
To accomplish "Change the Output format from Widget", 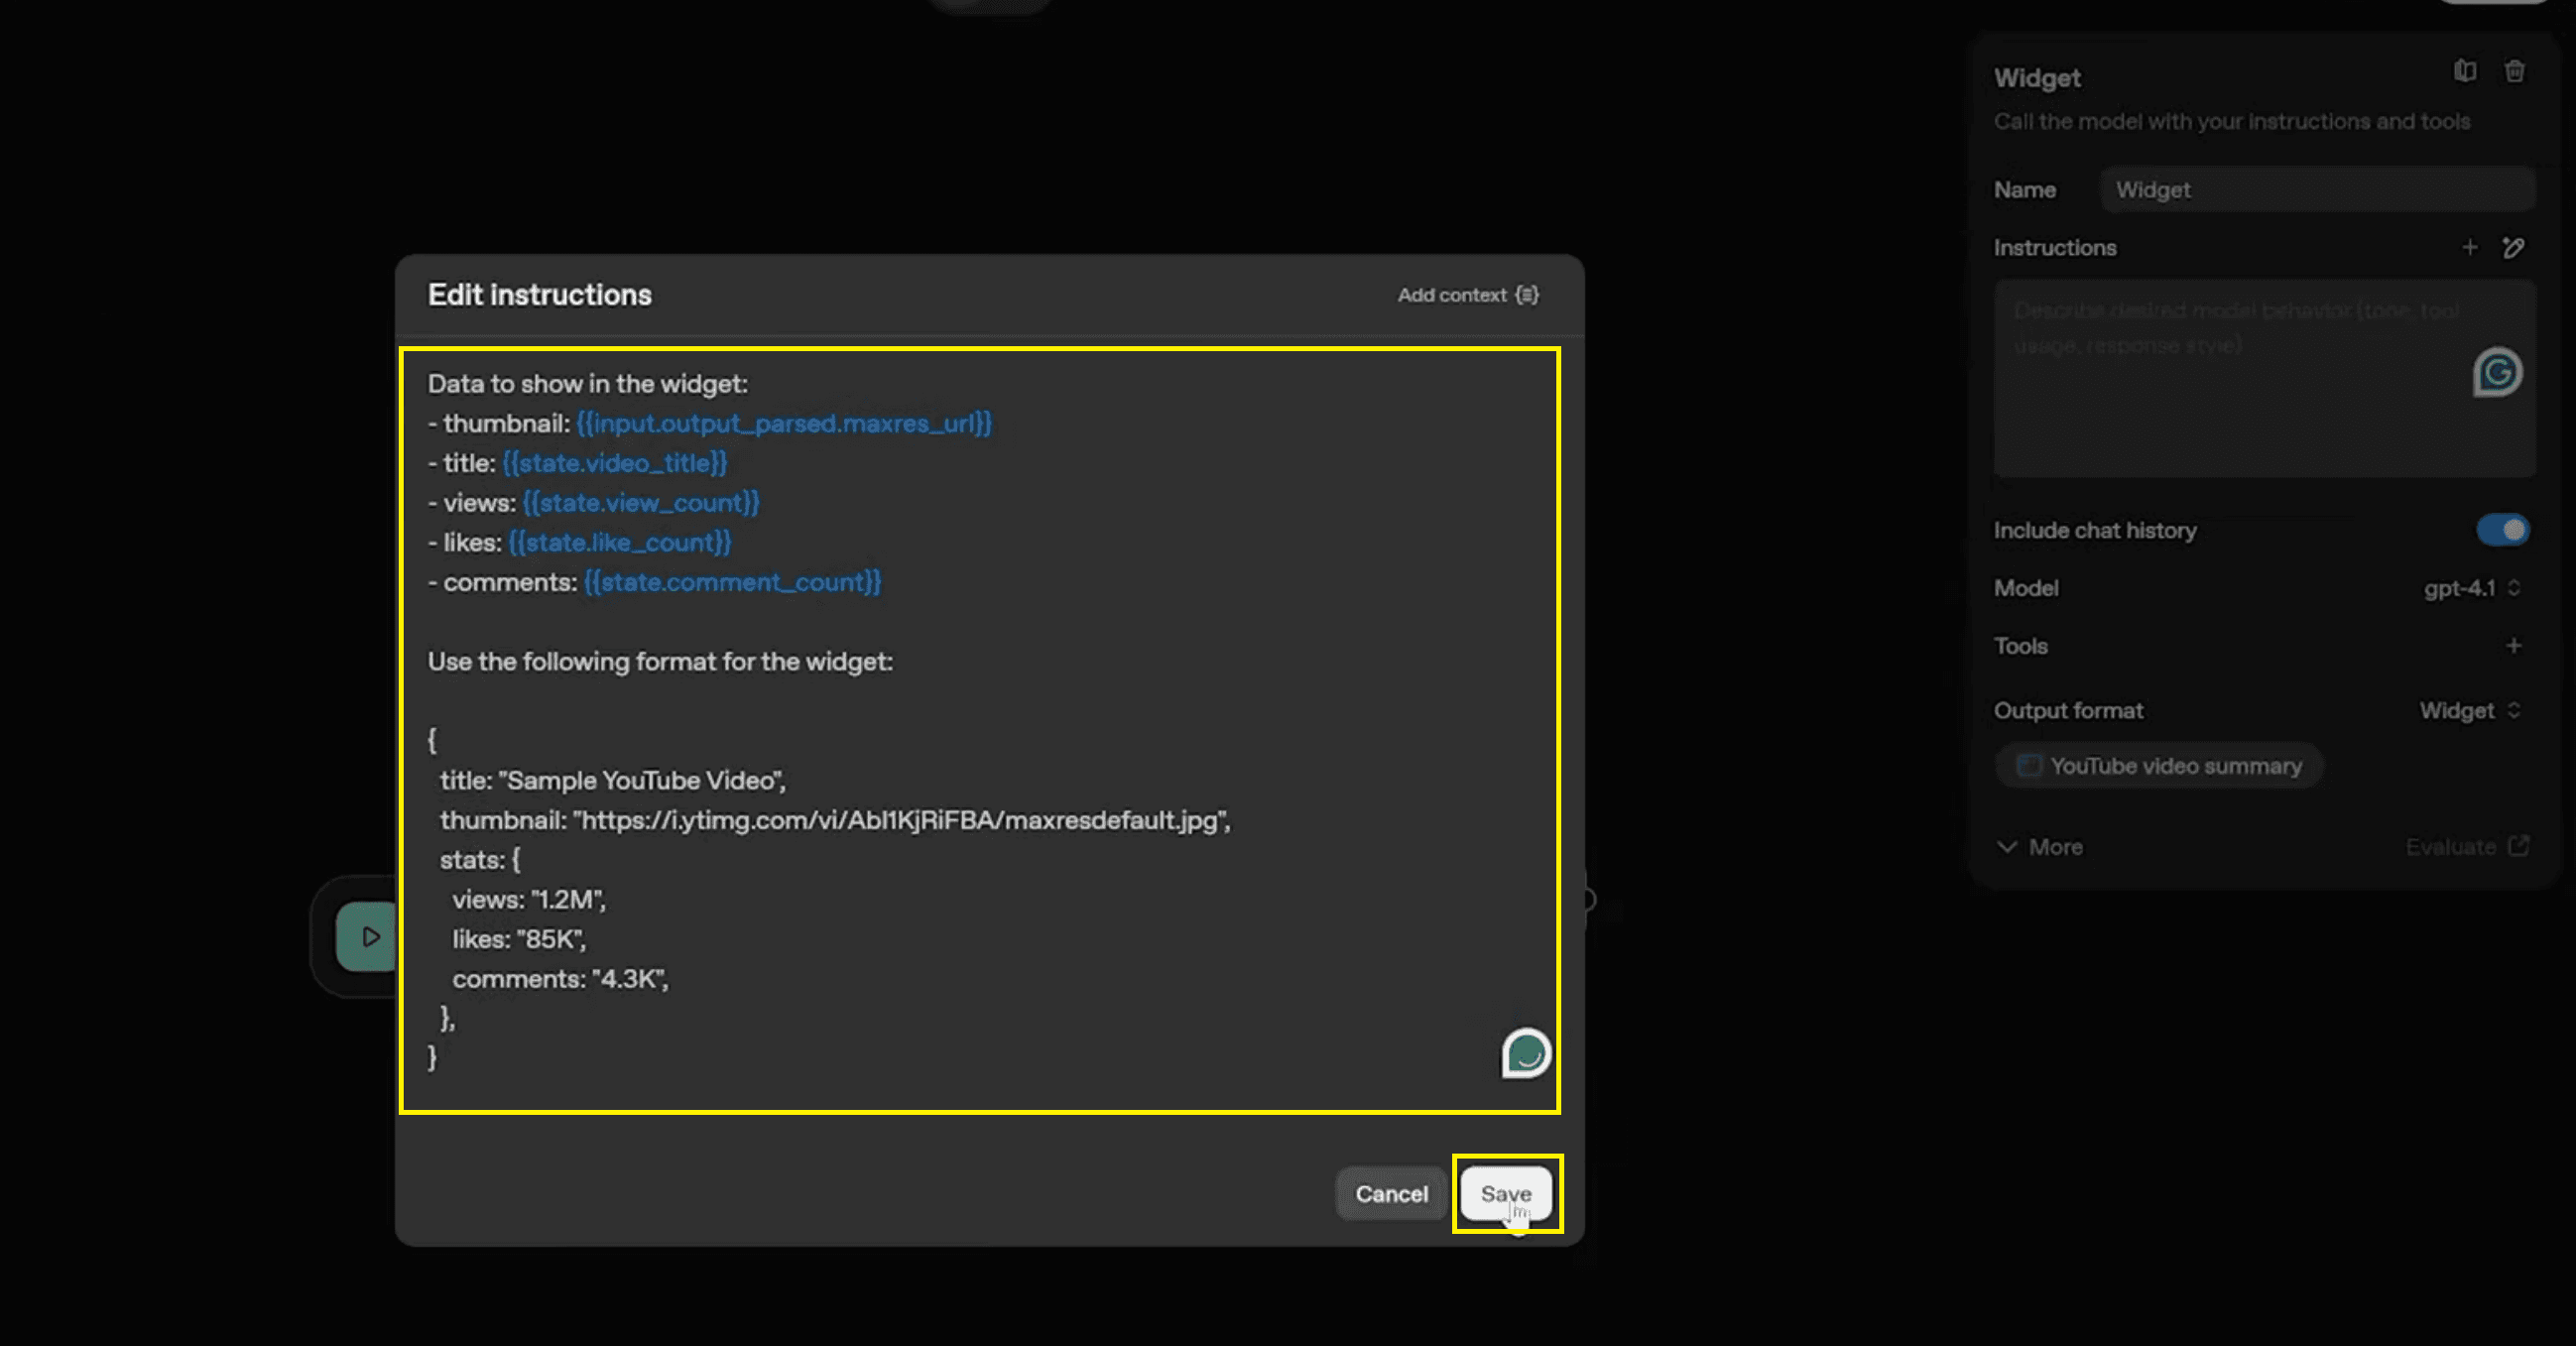I will (x=2467, y=710).
